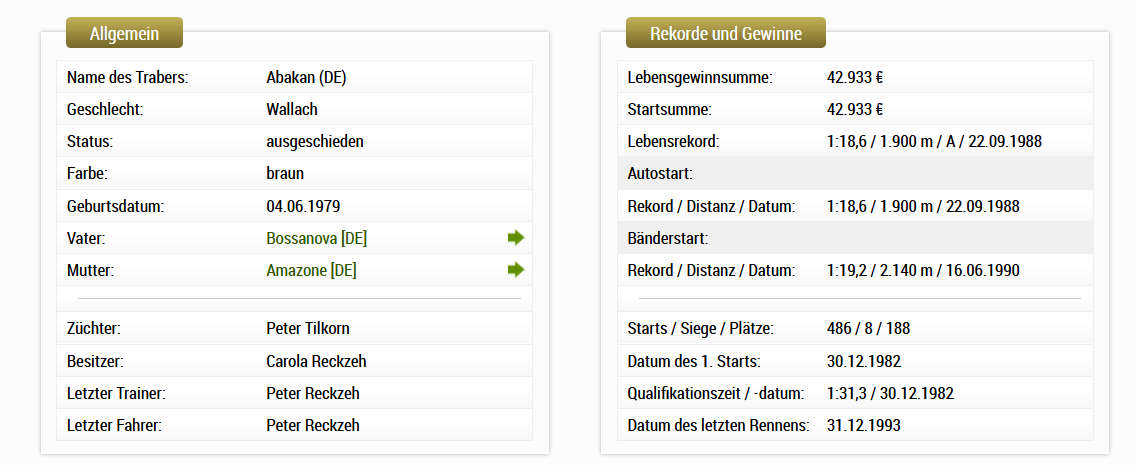Click Datum des letzten Rennens value
Viewport: 1136px width, 465px height.
click(x=864, y=425)
